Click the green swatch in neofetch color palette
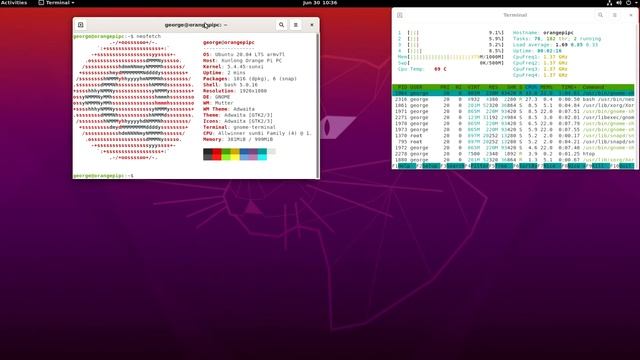The image size is (640, 360). click(226, 154)
